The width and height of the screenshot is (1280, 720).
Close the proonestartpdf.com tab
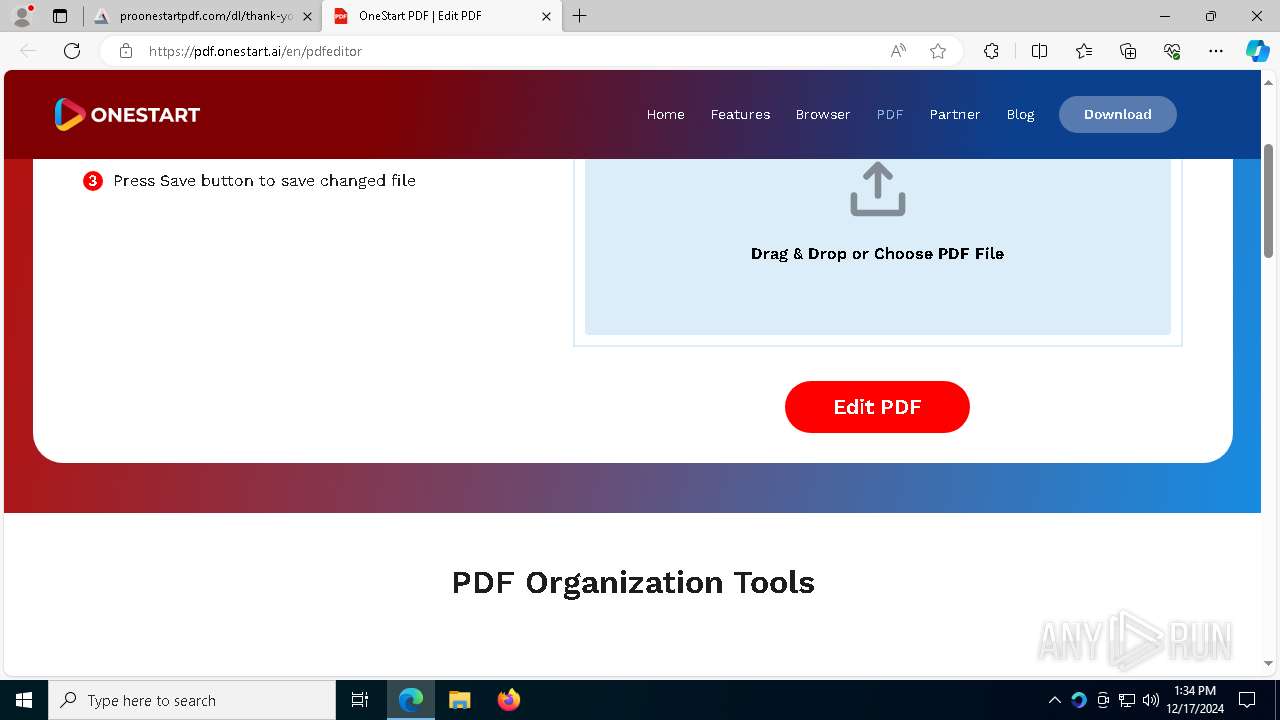tap(307, 16)
